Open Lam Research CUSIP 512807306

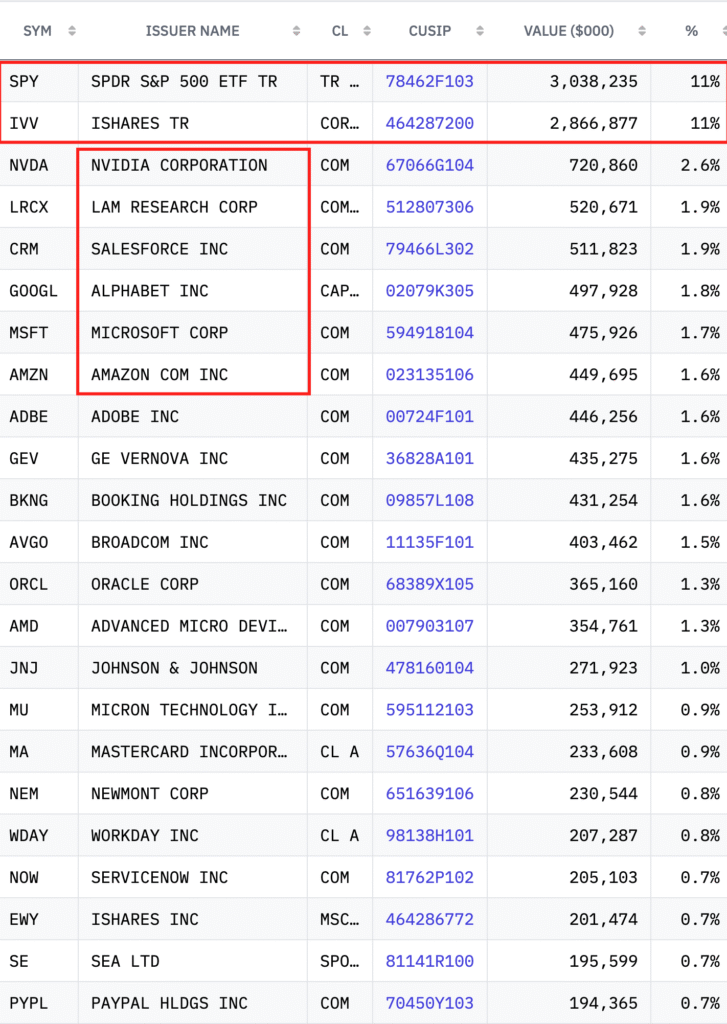pos(429,207)
